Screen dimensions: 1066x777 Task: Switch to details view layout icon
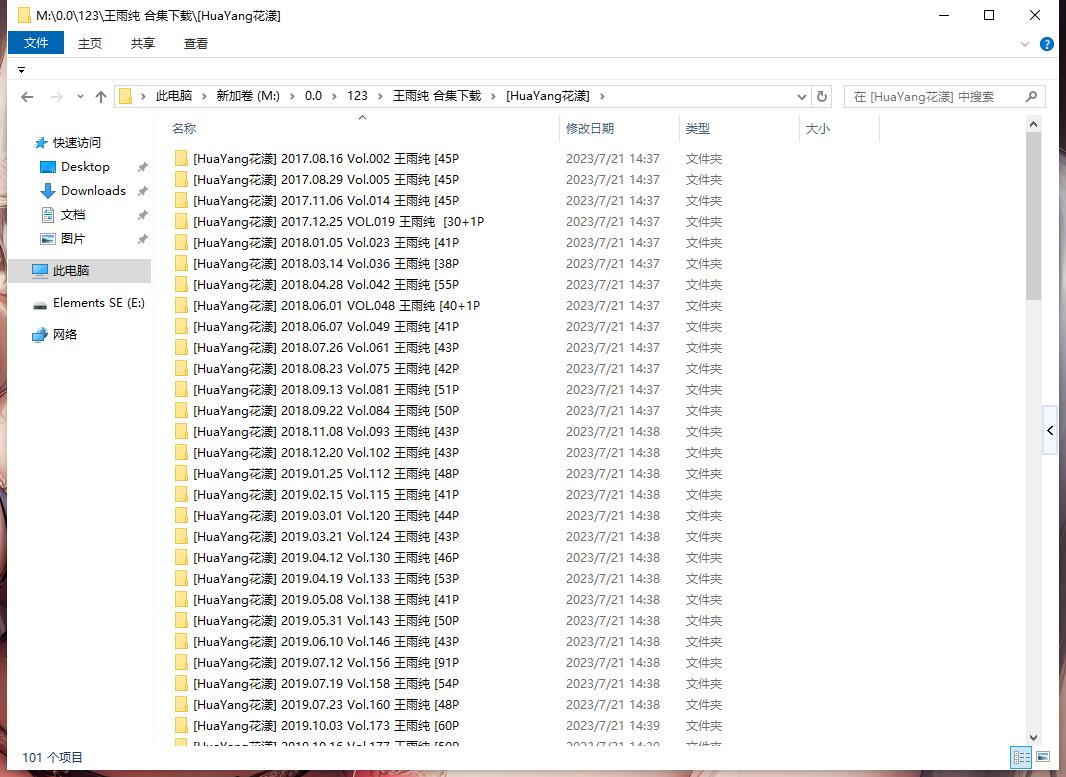[1021, 757]
